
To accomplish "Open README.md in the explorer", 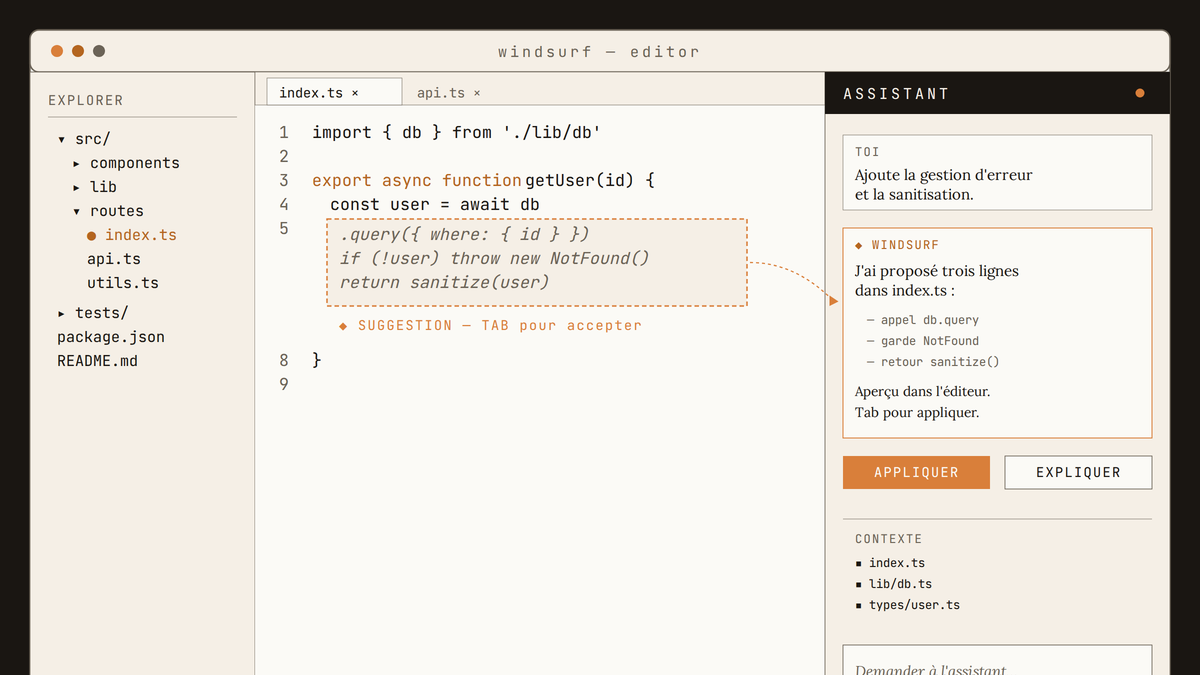I will 97,361.
